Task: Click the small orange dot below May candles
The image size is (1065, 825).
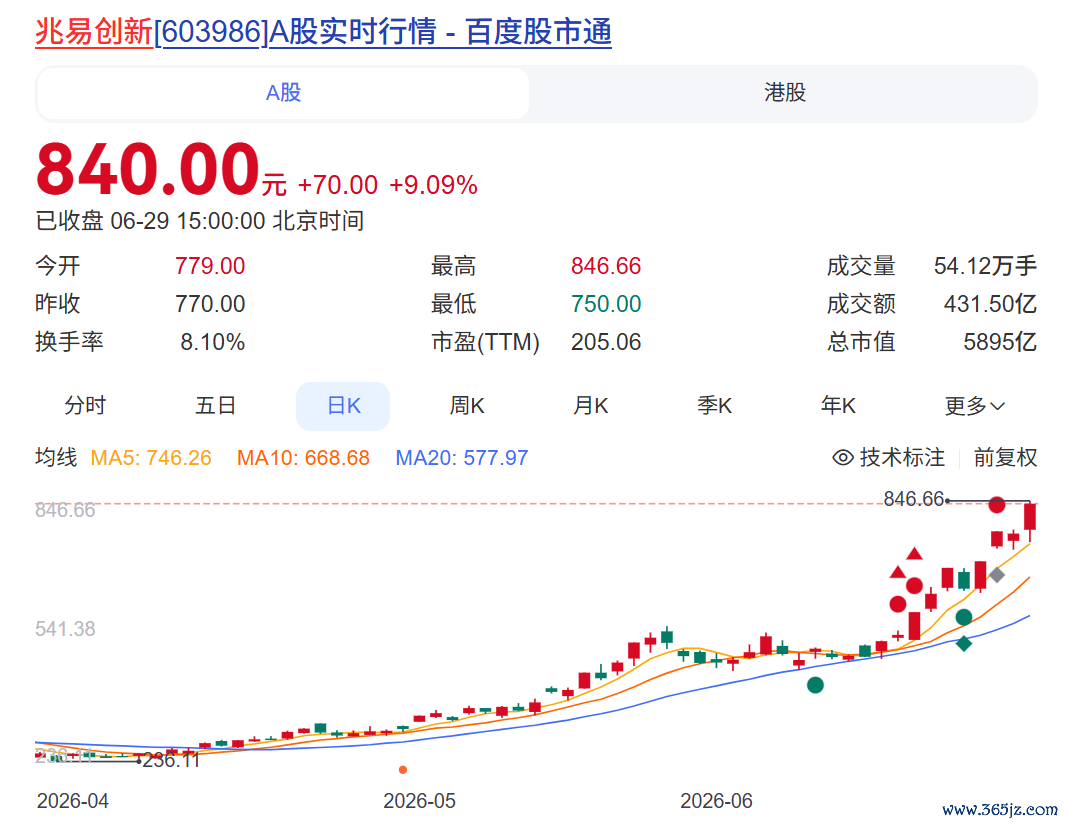Action: click(x=403, y=769)
